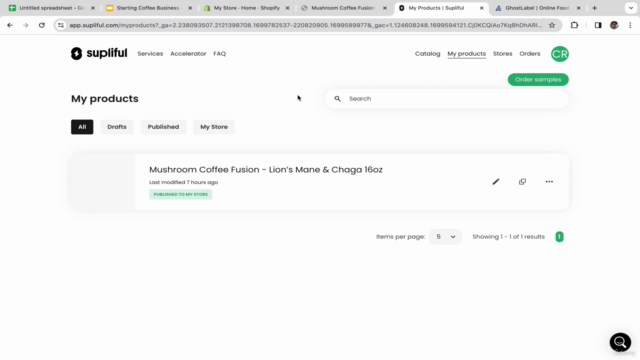This screenshot has width=640, height=360.
Task: Switch to Mushroom Coffee Fusion tab
Action: [x=343, y=8]
